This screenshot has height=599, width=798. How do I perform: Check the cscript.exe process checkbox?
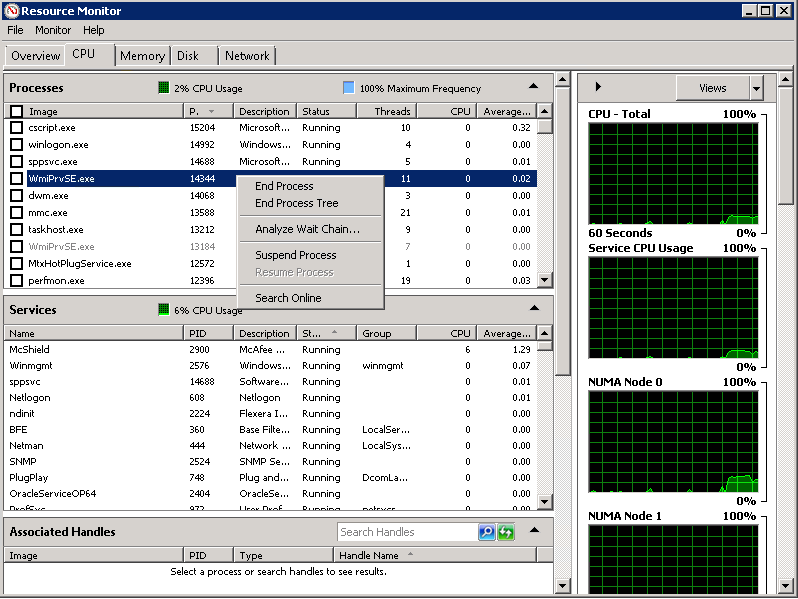pyautogui.click(x=17, y=128)
